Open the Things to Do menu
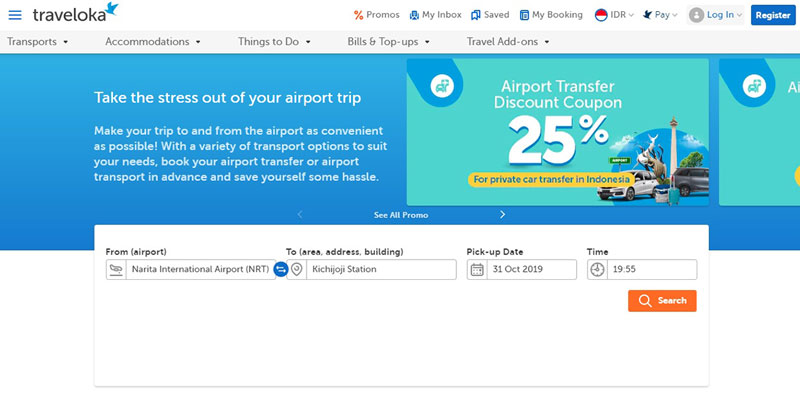This screenshot has width=800, height=408. pyautogui.click(x=274, y=42)
